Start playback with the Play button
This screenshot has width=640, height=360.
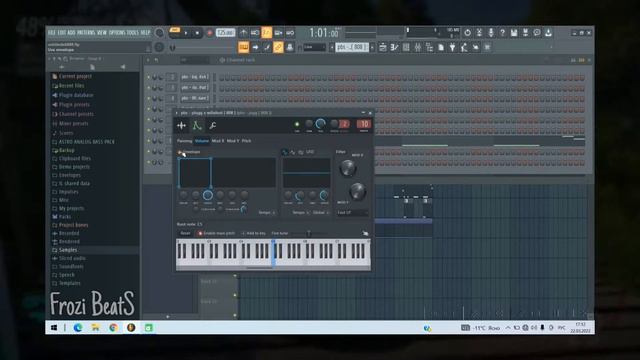coord(186,33)
